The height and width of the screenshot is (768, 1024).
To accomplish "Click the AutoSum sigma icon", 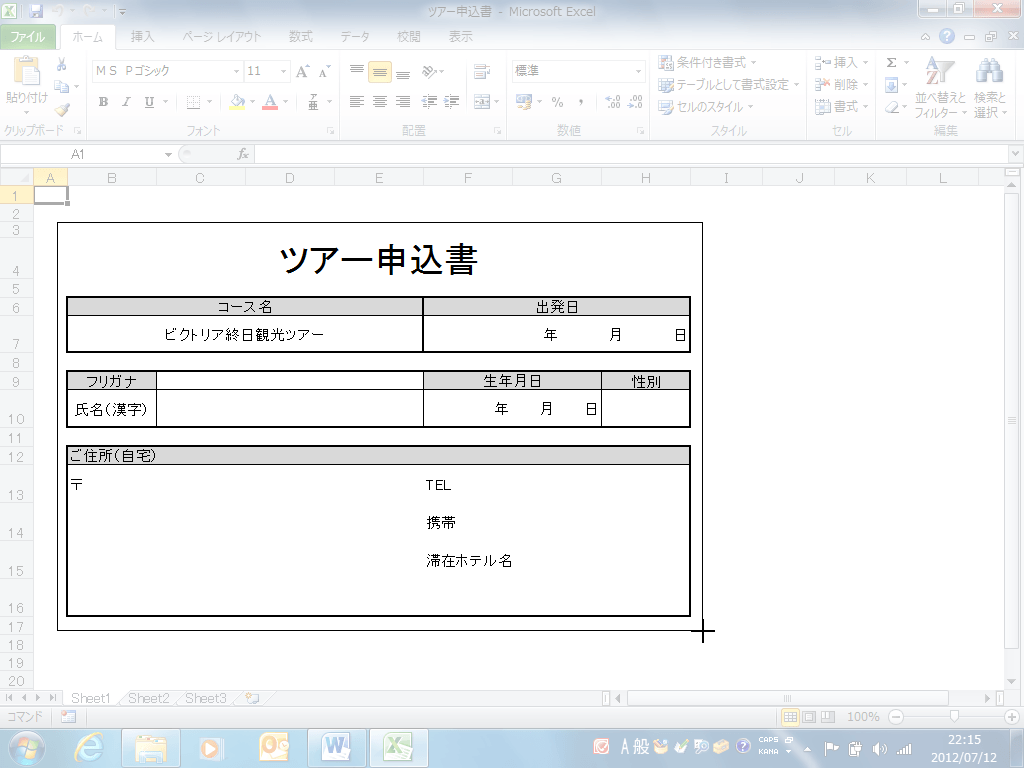I will (891, 63).
